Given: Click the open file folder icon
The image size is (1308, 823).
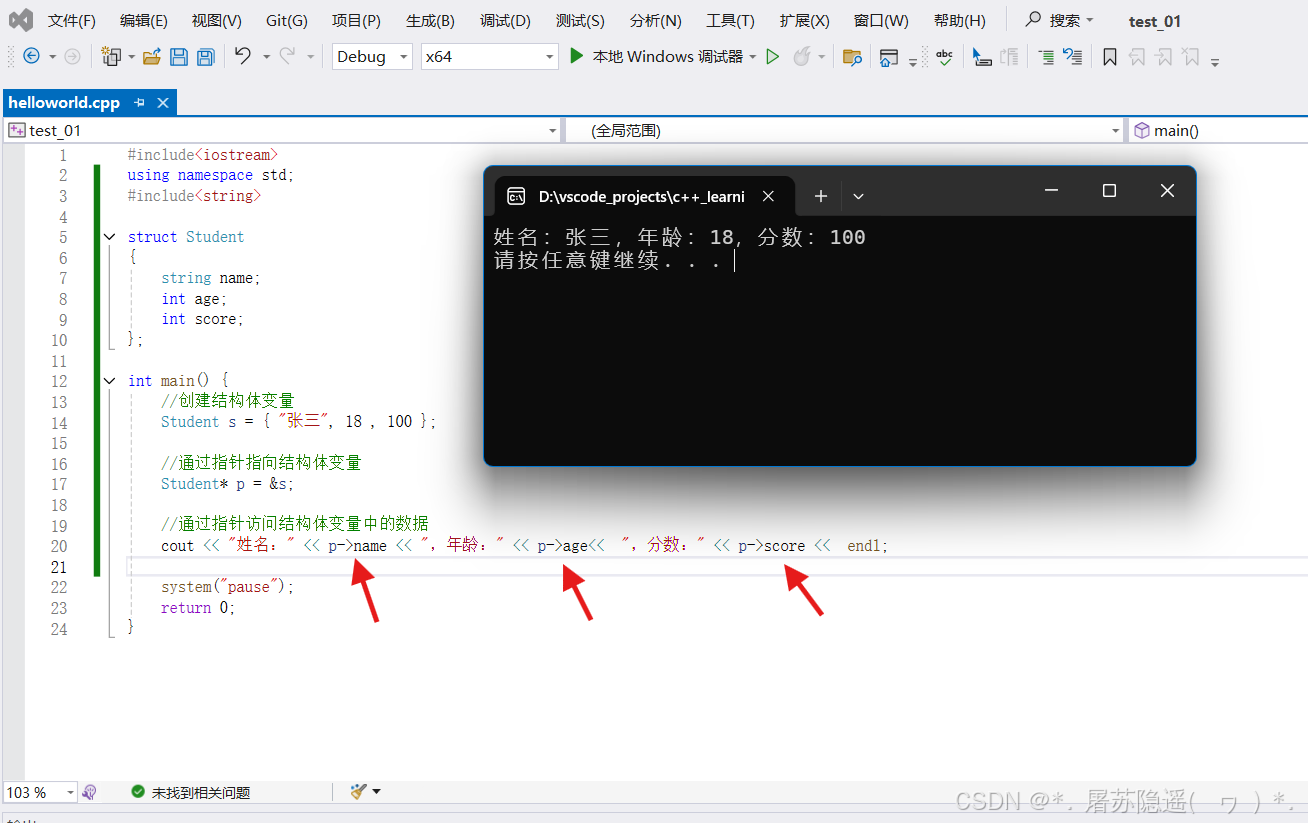Looking at the screenshot, I should [152, 57].
